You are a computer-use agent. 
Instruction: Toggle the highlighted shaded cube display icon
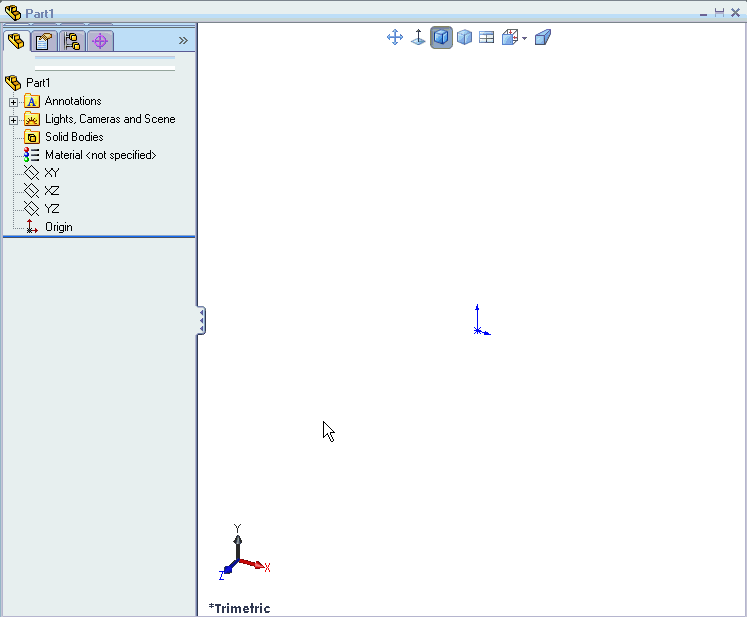pyautogui.click(x=441, y=38)
